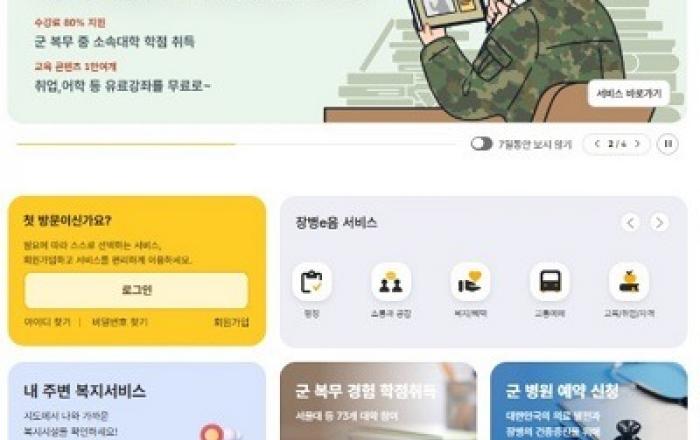Click the banner slideshow progress bar
This screenshot has width=700, height=440.
pyautogui.click(x=236, y=144)
